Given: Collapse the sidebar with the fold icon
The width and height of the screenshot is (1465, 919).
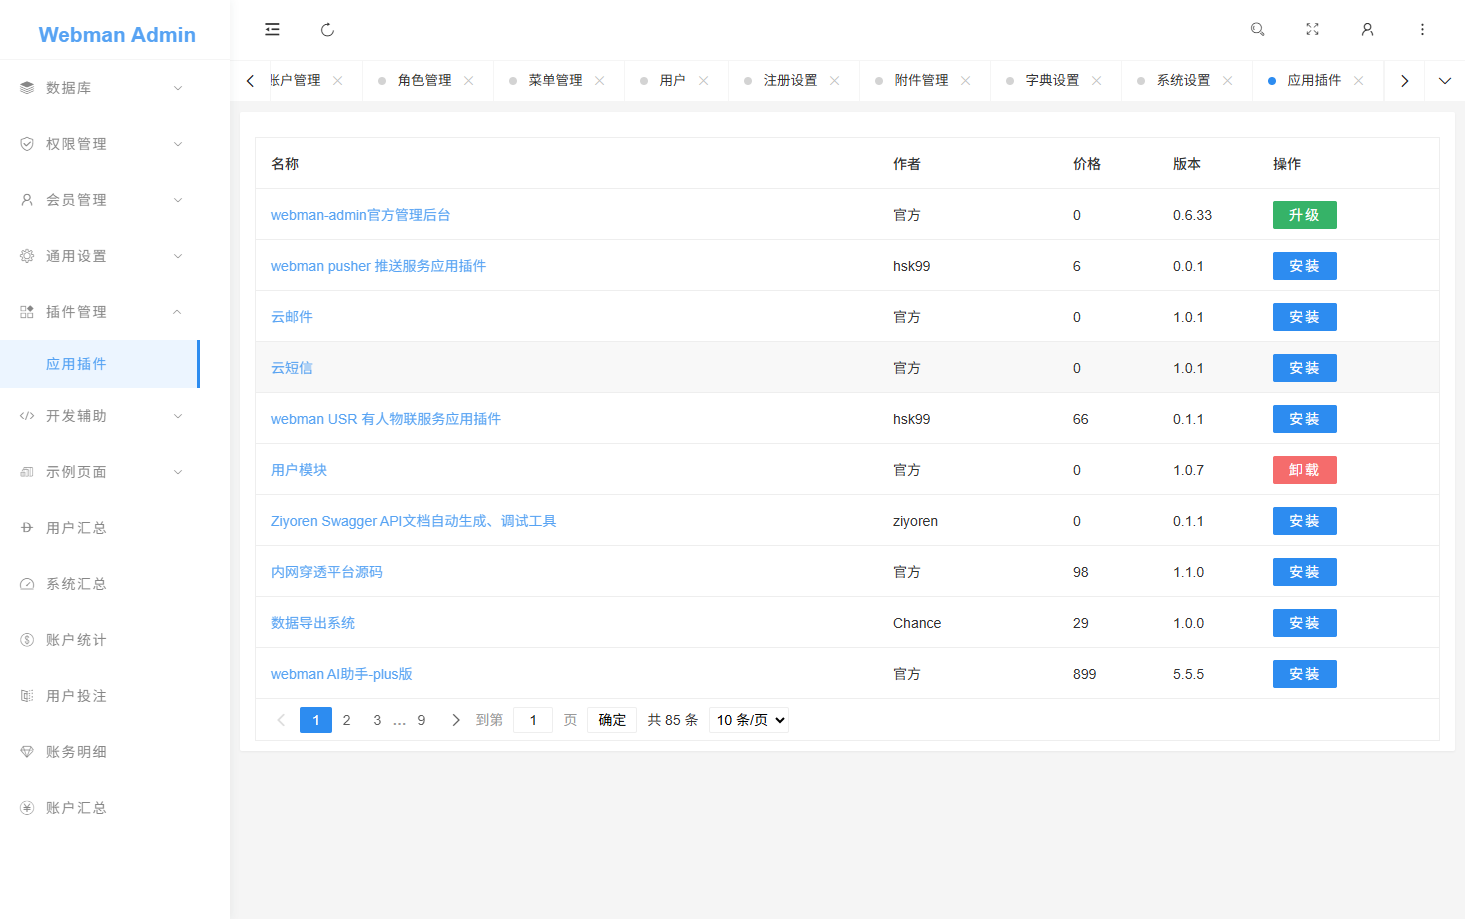Looking at the screenshot, I should (x=272, y=30).
